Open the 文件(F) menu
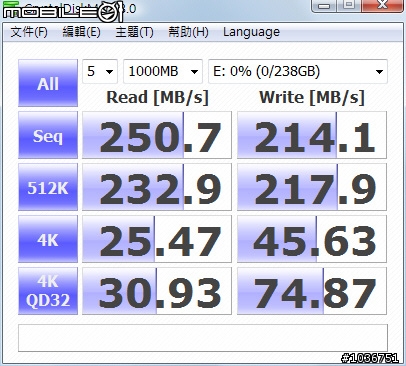The width and height of the screenshot is (406, 366). [x=29, y=32]
